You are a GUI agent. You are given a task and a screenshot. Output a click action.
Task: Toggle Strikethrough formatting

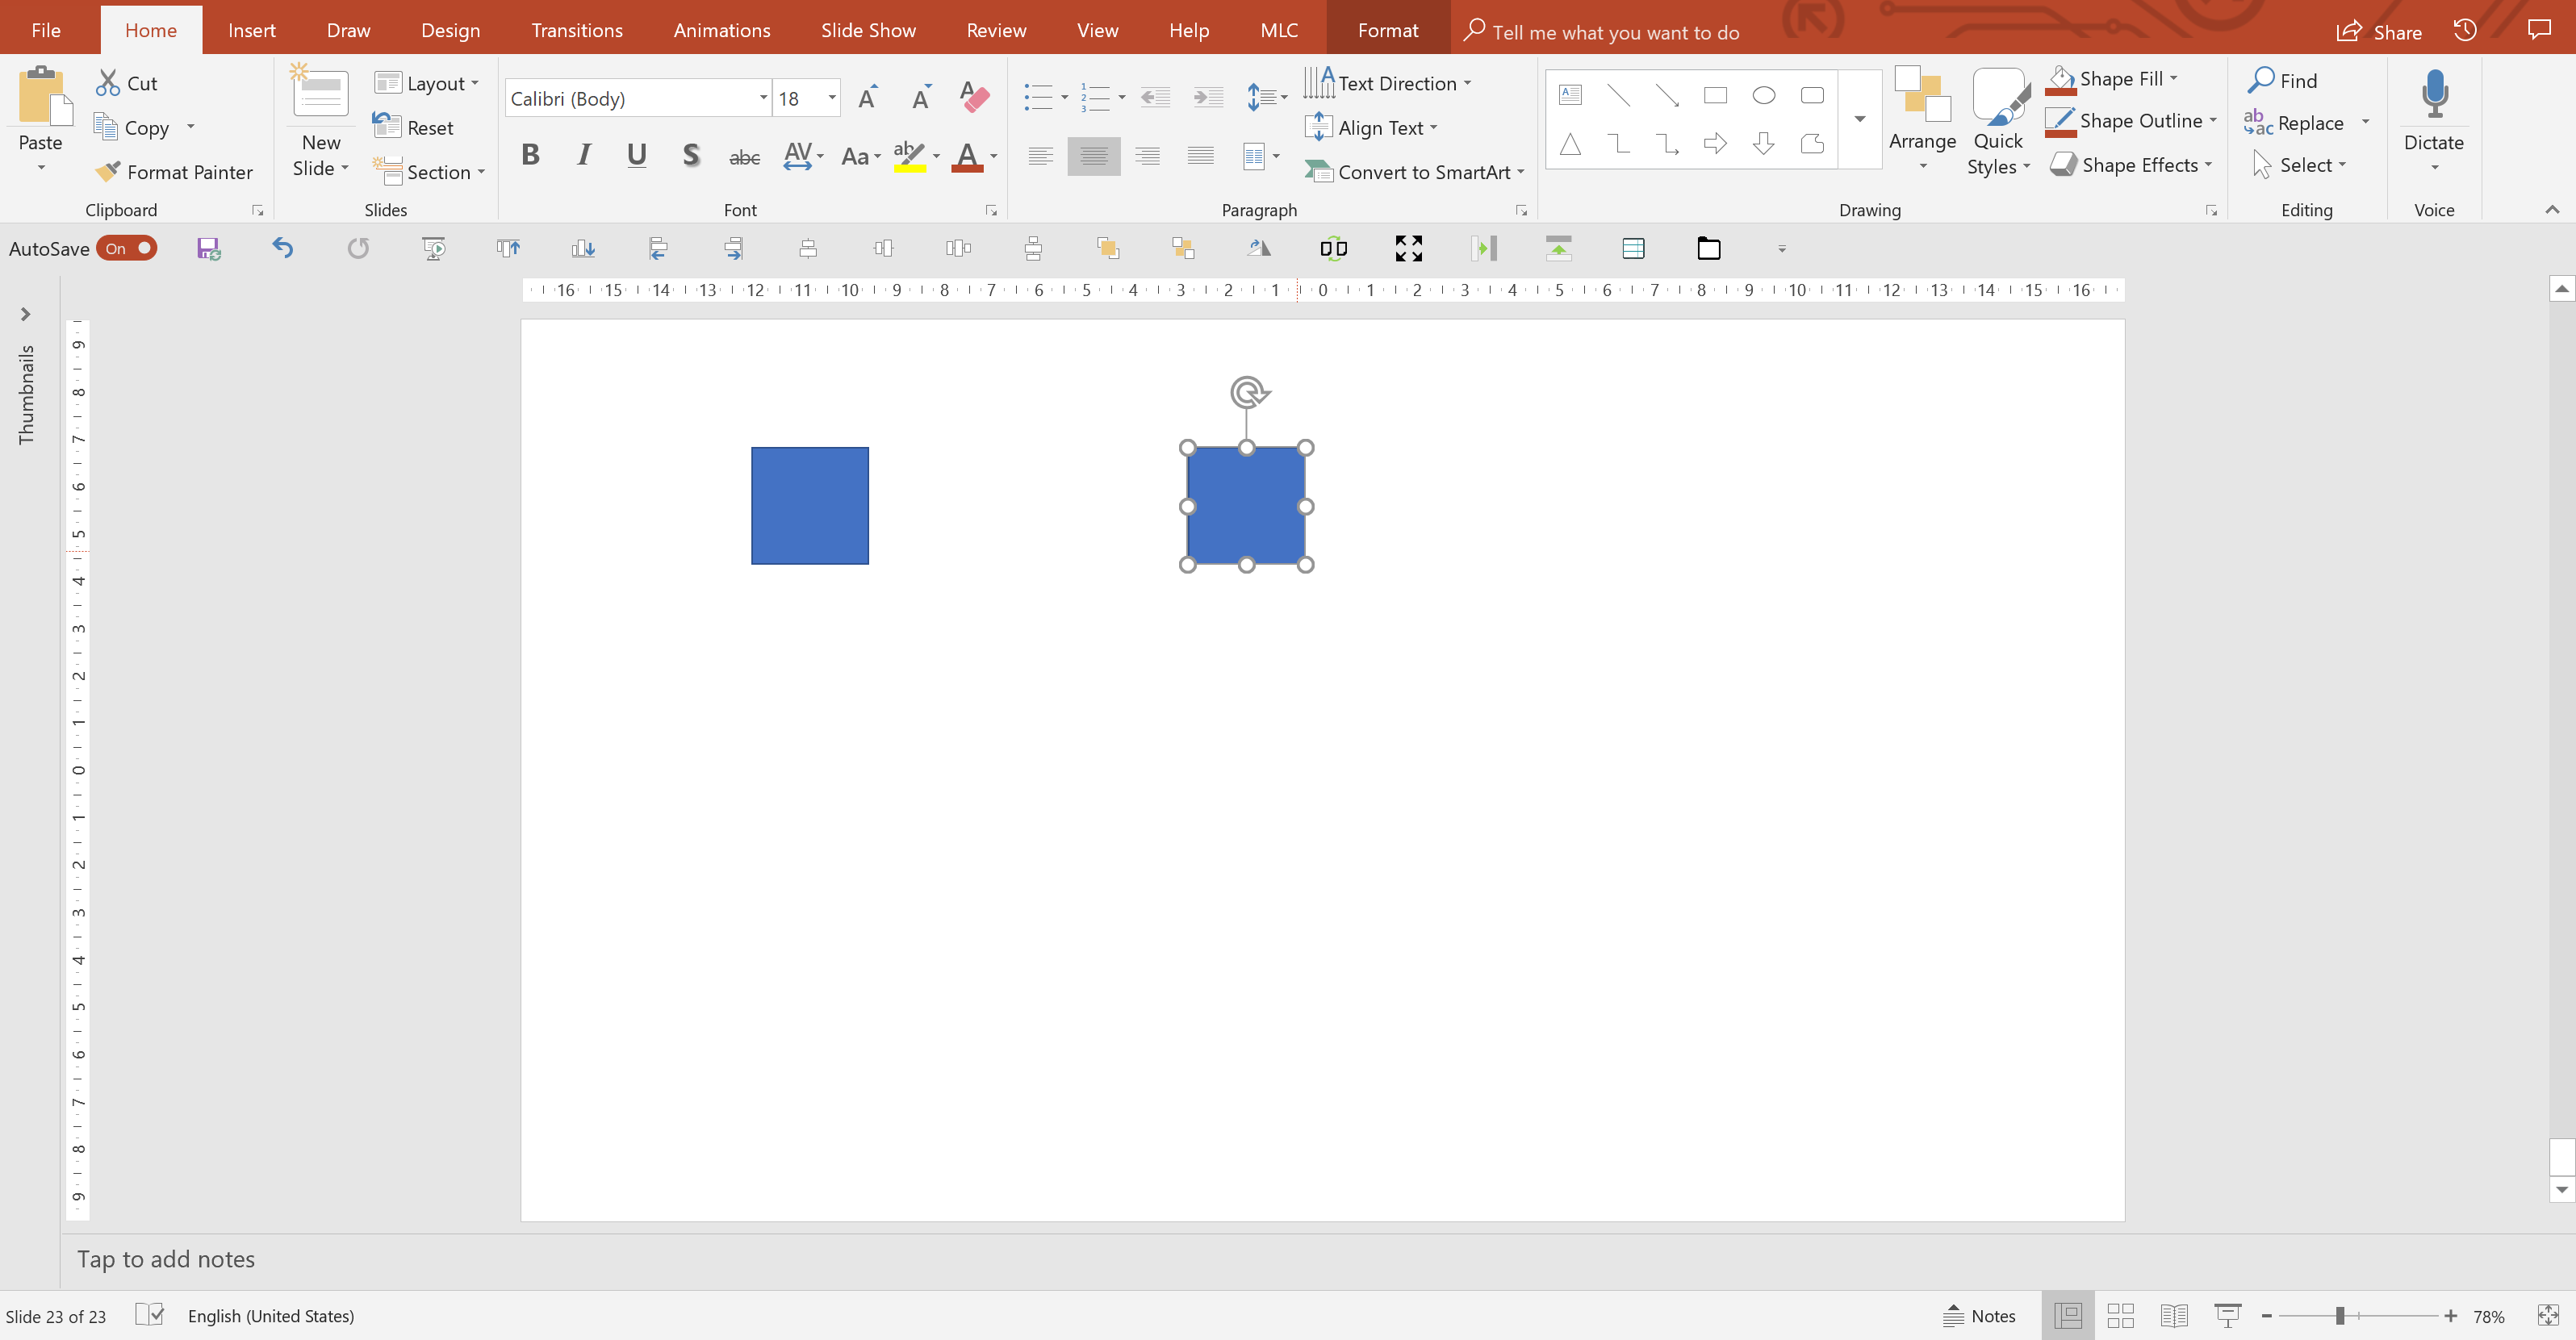(x=744, y=157)
